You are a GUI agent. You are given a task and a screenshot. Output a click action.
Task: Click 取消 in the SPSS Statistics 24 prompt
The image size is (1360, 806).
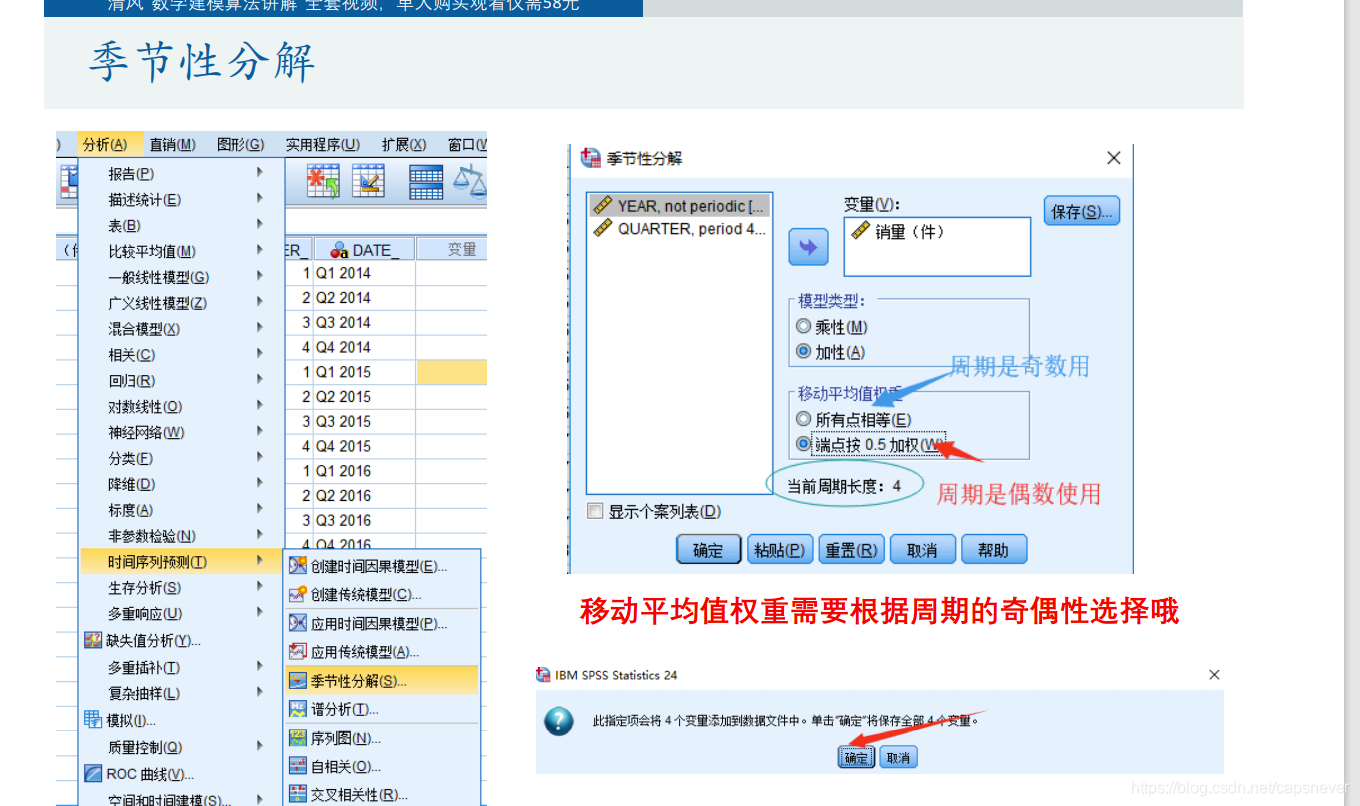coord(898,757)
